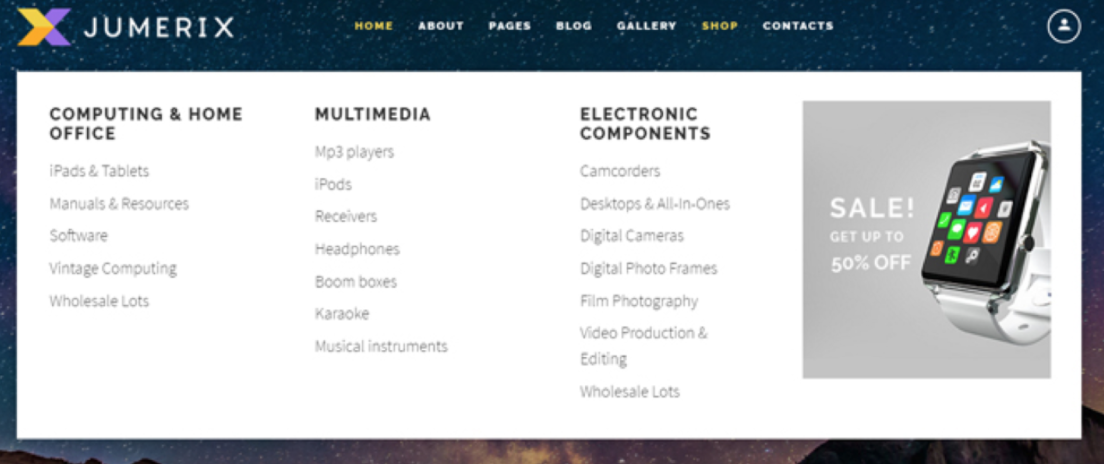1104x464 pixels.
Task: Go to the Home menu item
Action: point(374,26)
